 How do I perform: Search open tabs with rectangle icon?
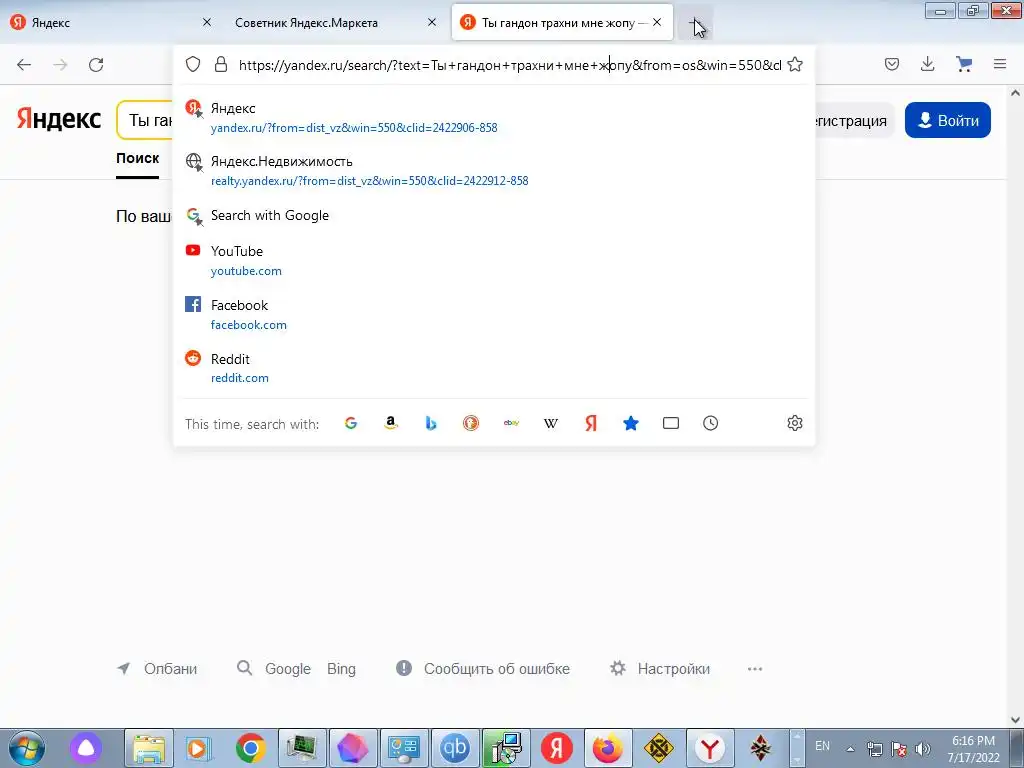(x=671, y=423)
